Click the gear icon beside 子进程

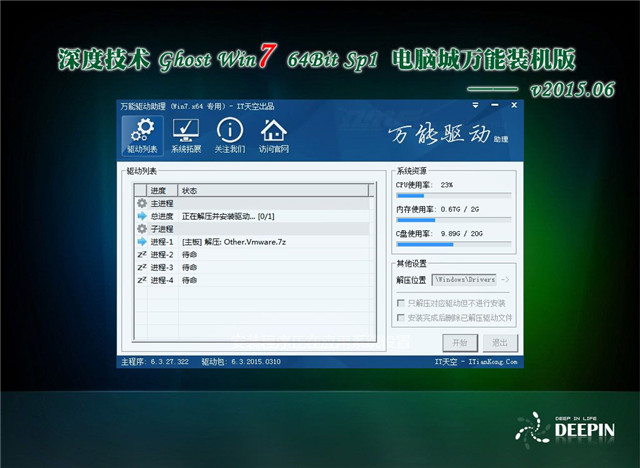[x=142, y=228]
